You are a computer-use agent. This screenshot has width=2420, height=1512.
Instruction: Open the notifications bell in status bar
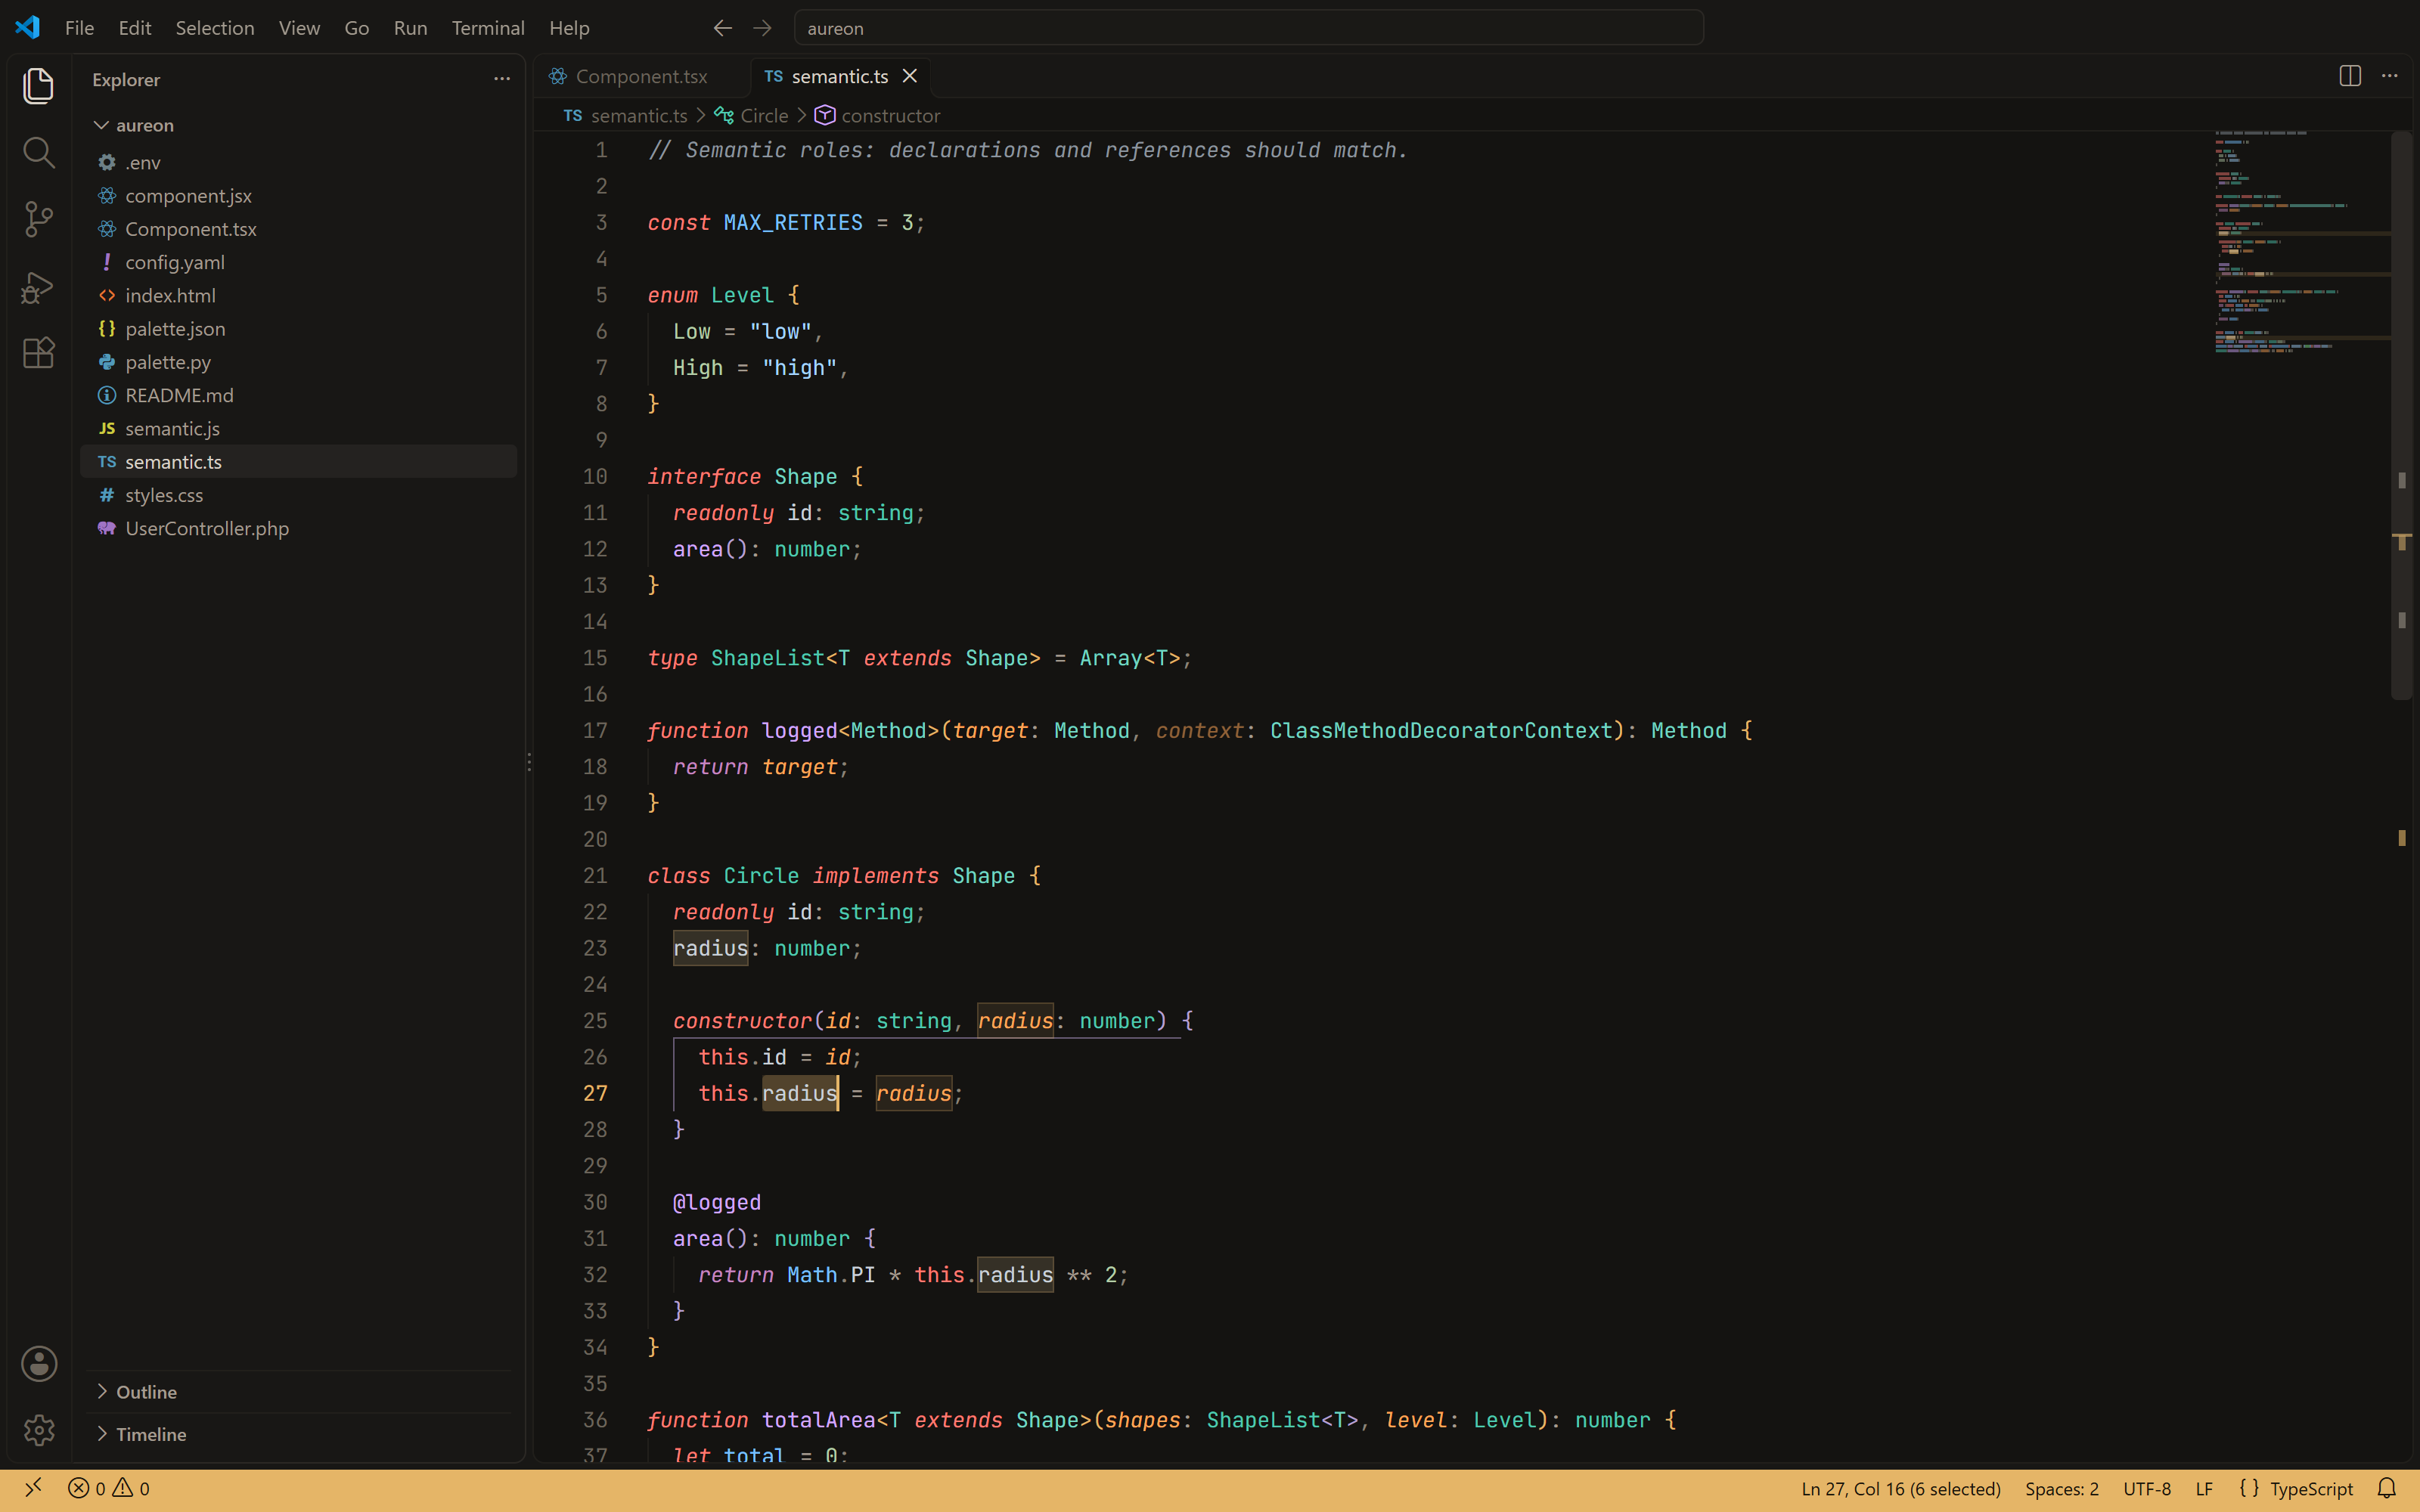tap(2387, 1489)
